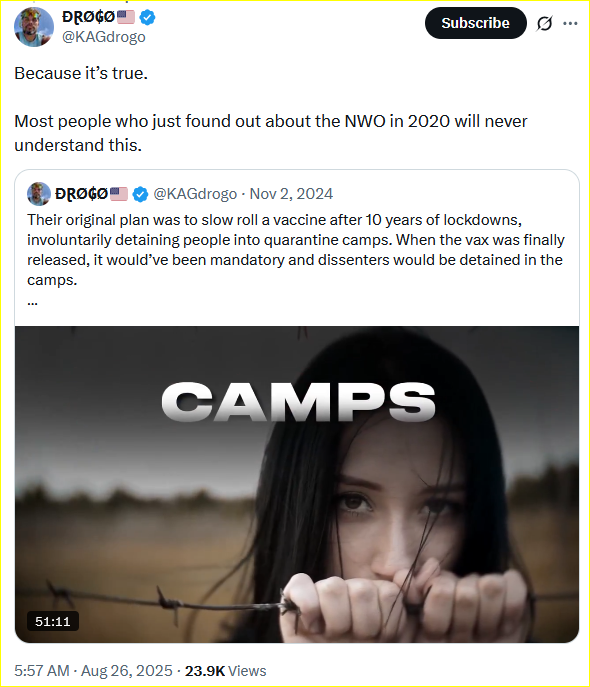Click the quoted post's verified badge

coord(140,194)
